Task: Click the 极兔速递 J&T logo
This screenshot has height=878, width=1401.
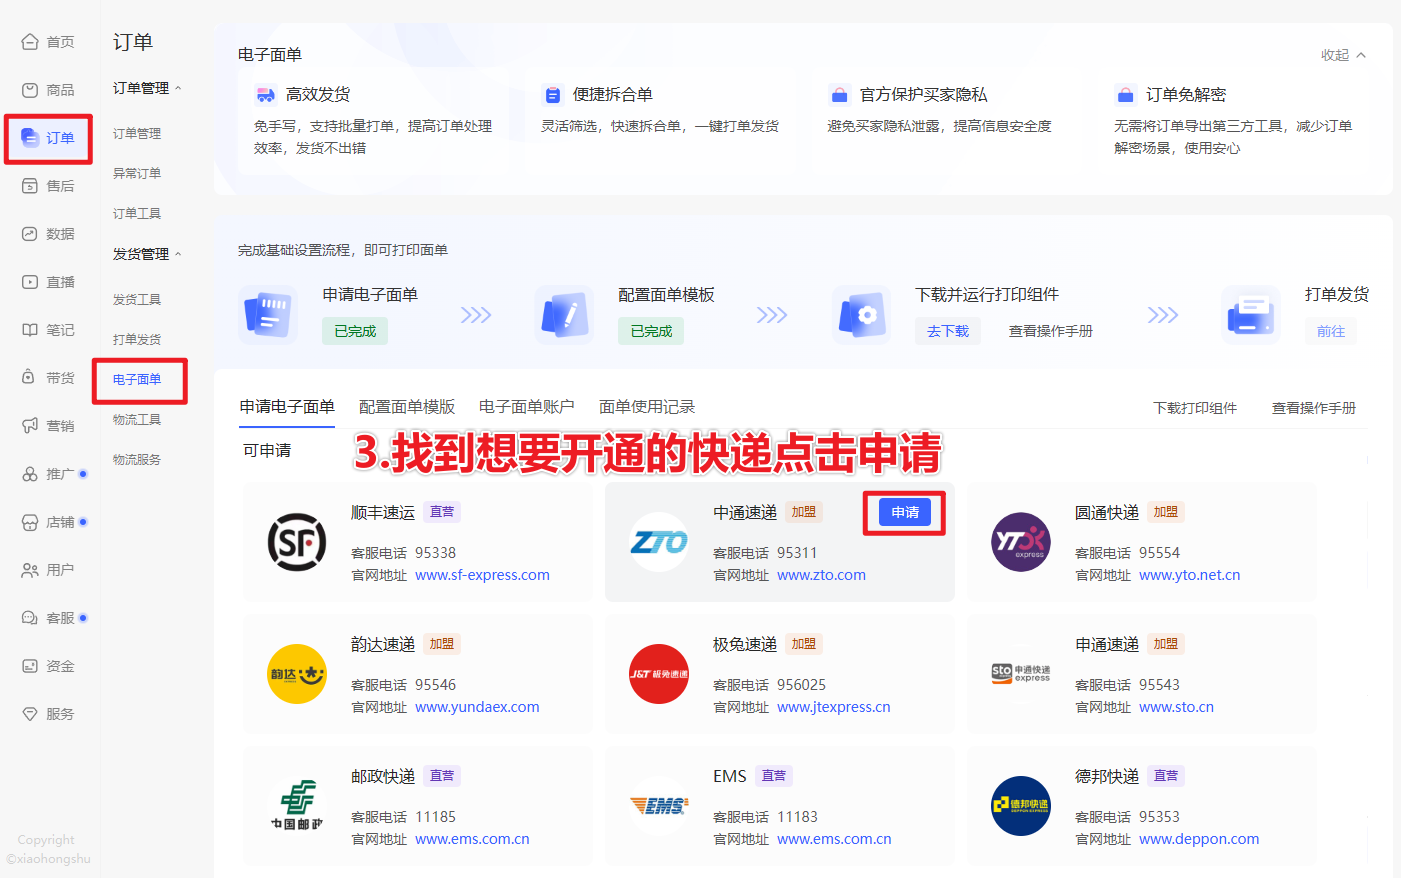Action: coord(659,674)
